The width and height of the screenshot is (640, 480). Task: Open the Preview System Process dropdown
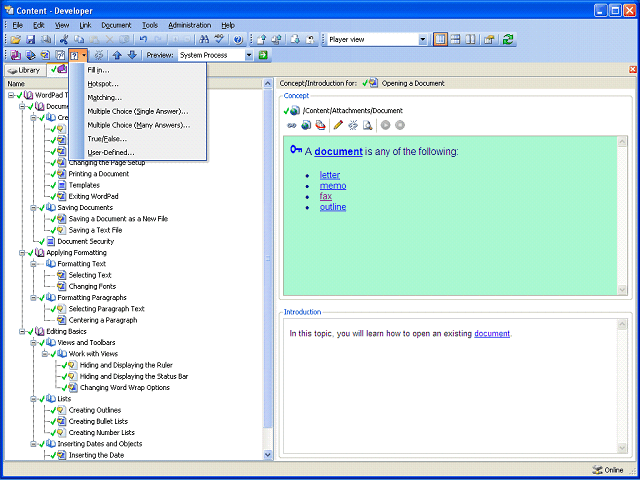click(249, 55)
